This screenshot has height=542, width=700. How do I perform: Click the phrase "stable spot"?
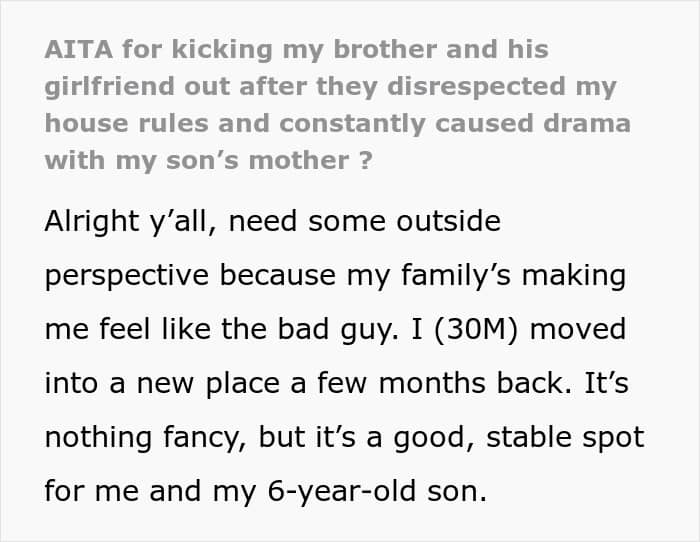[565, 438]
